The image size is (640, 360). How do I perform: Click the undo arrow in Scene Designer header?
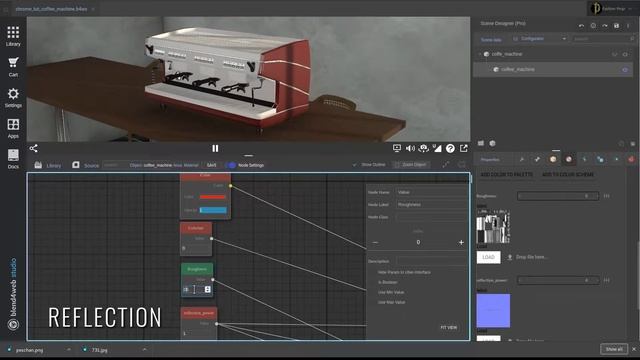pos(581,26)
